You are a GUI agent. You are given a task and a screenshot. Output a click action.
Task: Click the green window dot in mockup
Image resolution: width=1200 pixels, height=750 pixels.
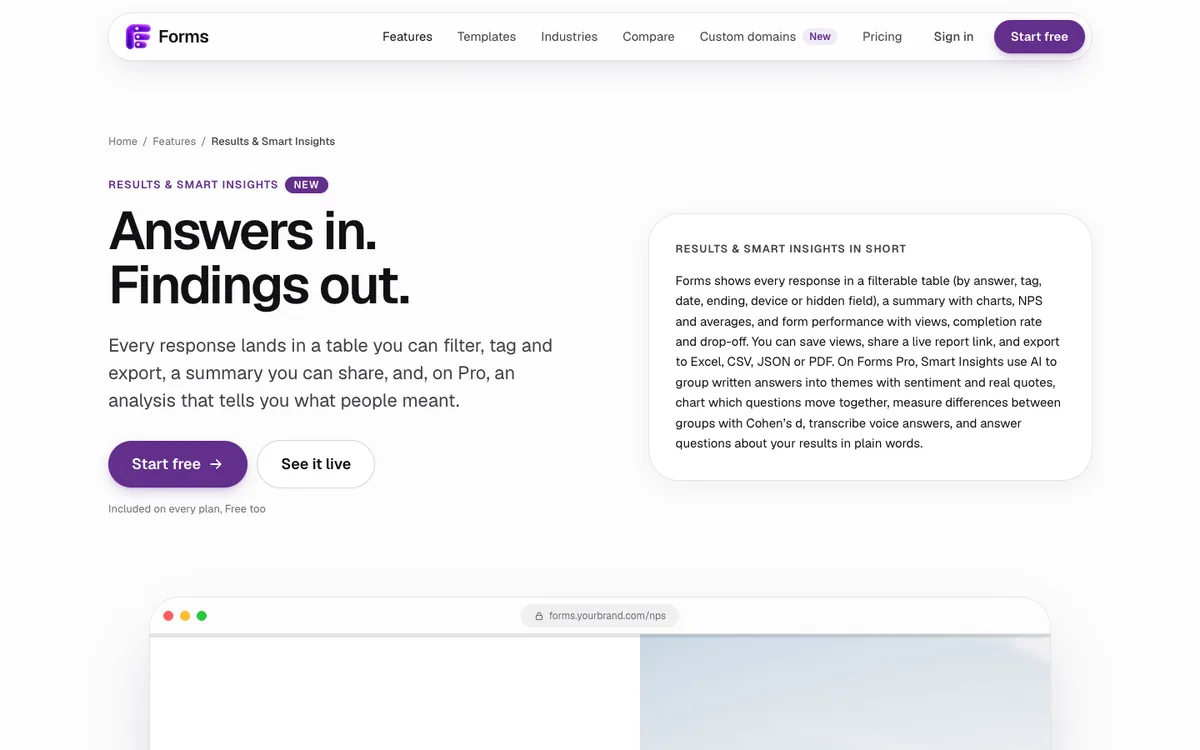coord(202,616)
